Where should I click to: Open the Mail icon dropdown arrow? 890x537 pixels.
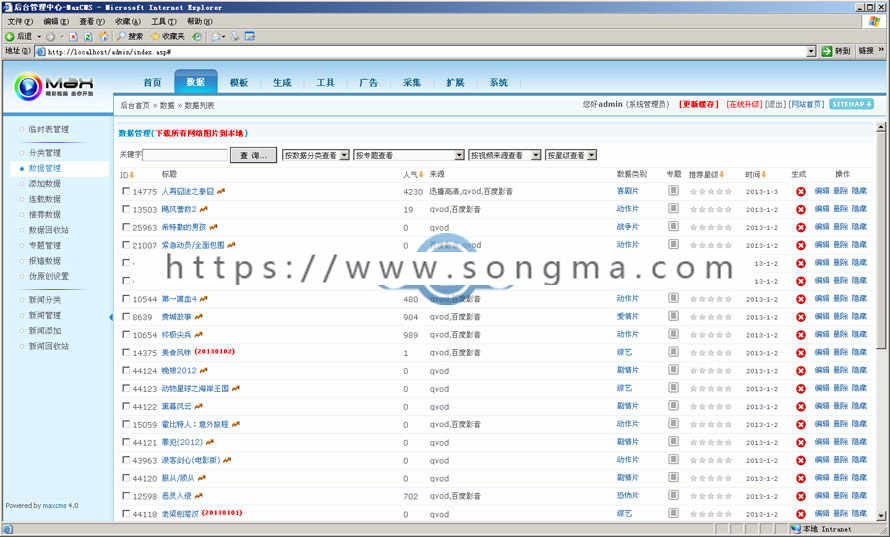[224, 36]
